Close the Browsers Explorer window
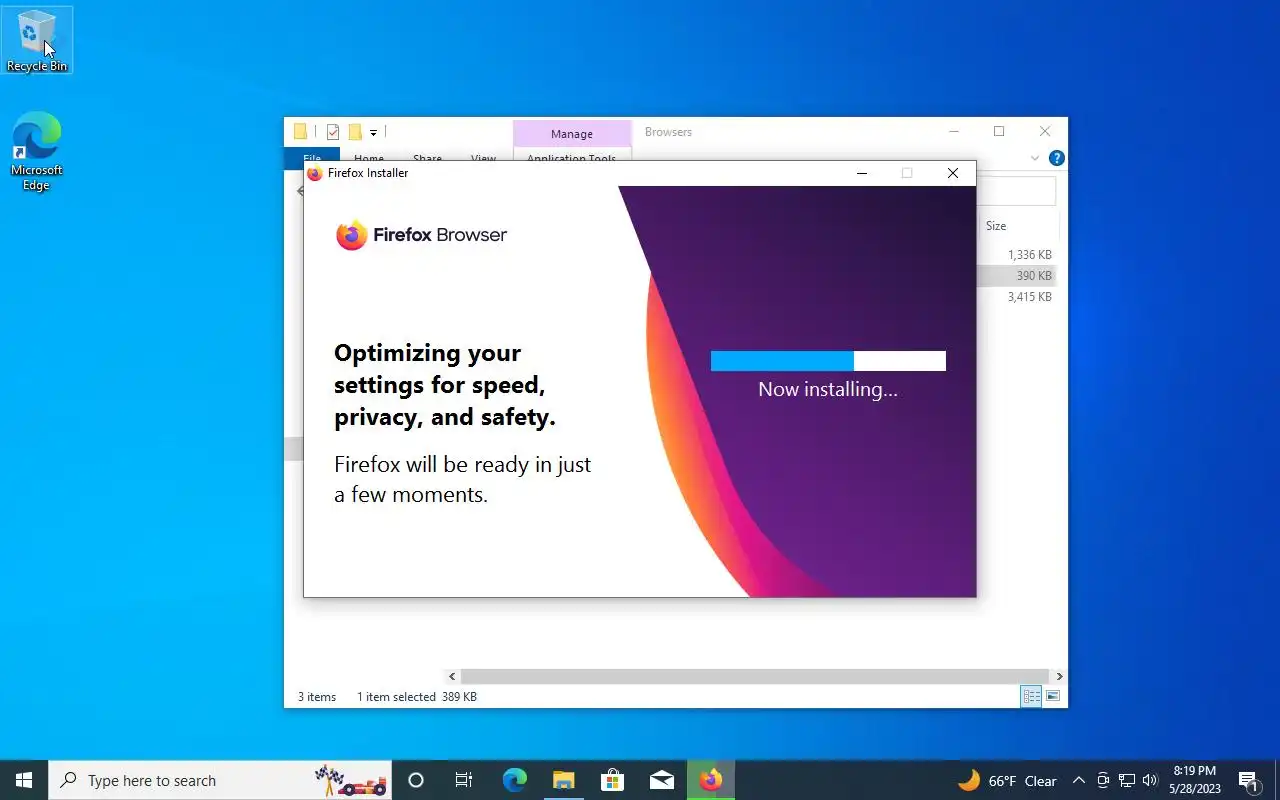The image size is (1280, 800). [x=1045, y=132]
